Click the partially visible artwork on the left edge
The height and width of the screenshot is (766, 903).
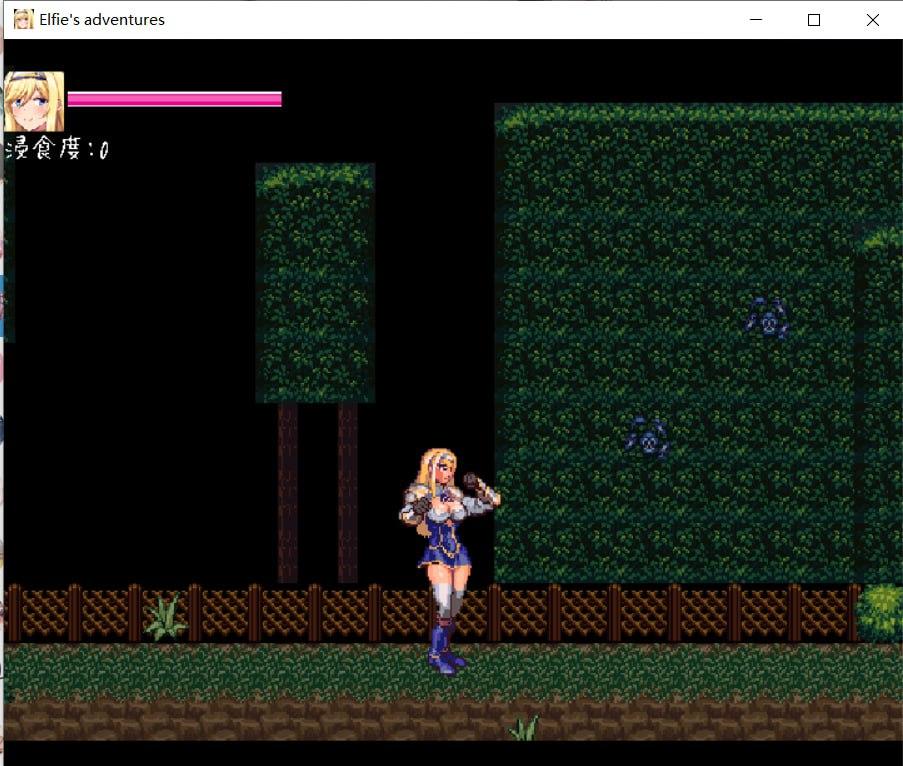point(5,300)
